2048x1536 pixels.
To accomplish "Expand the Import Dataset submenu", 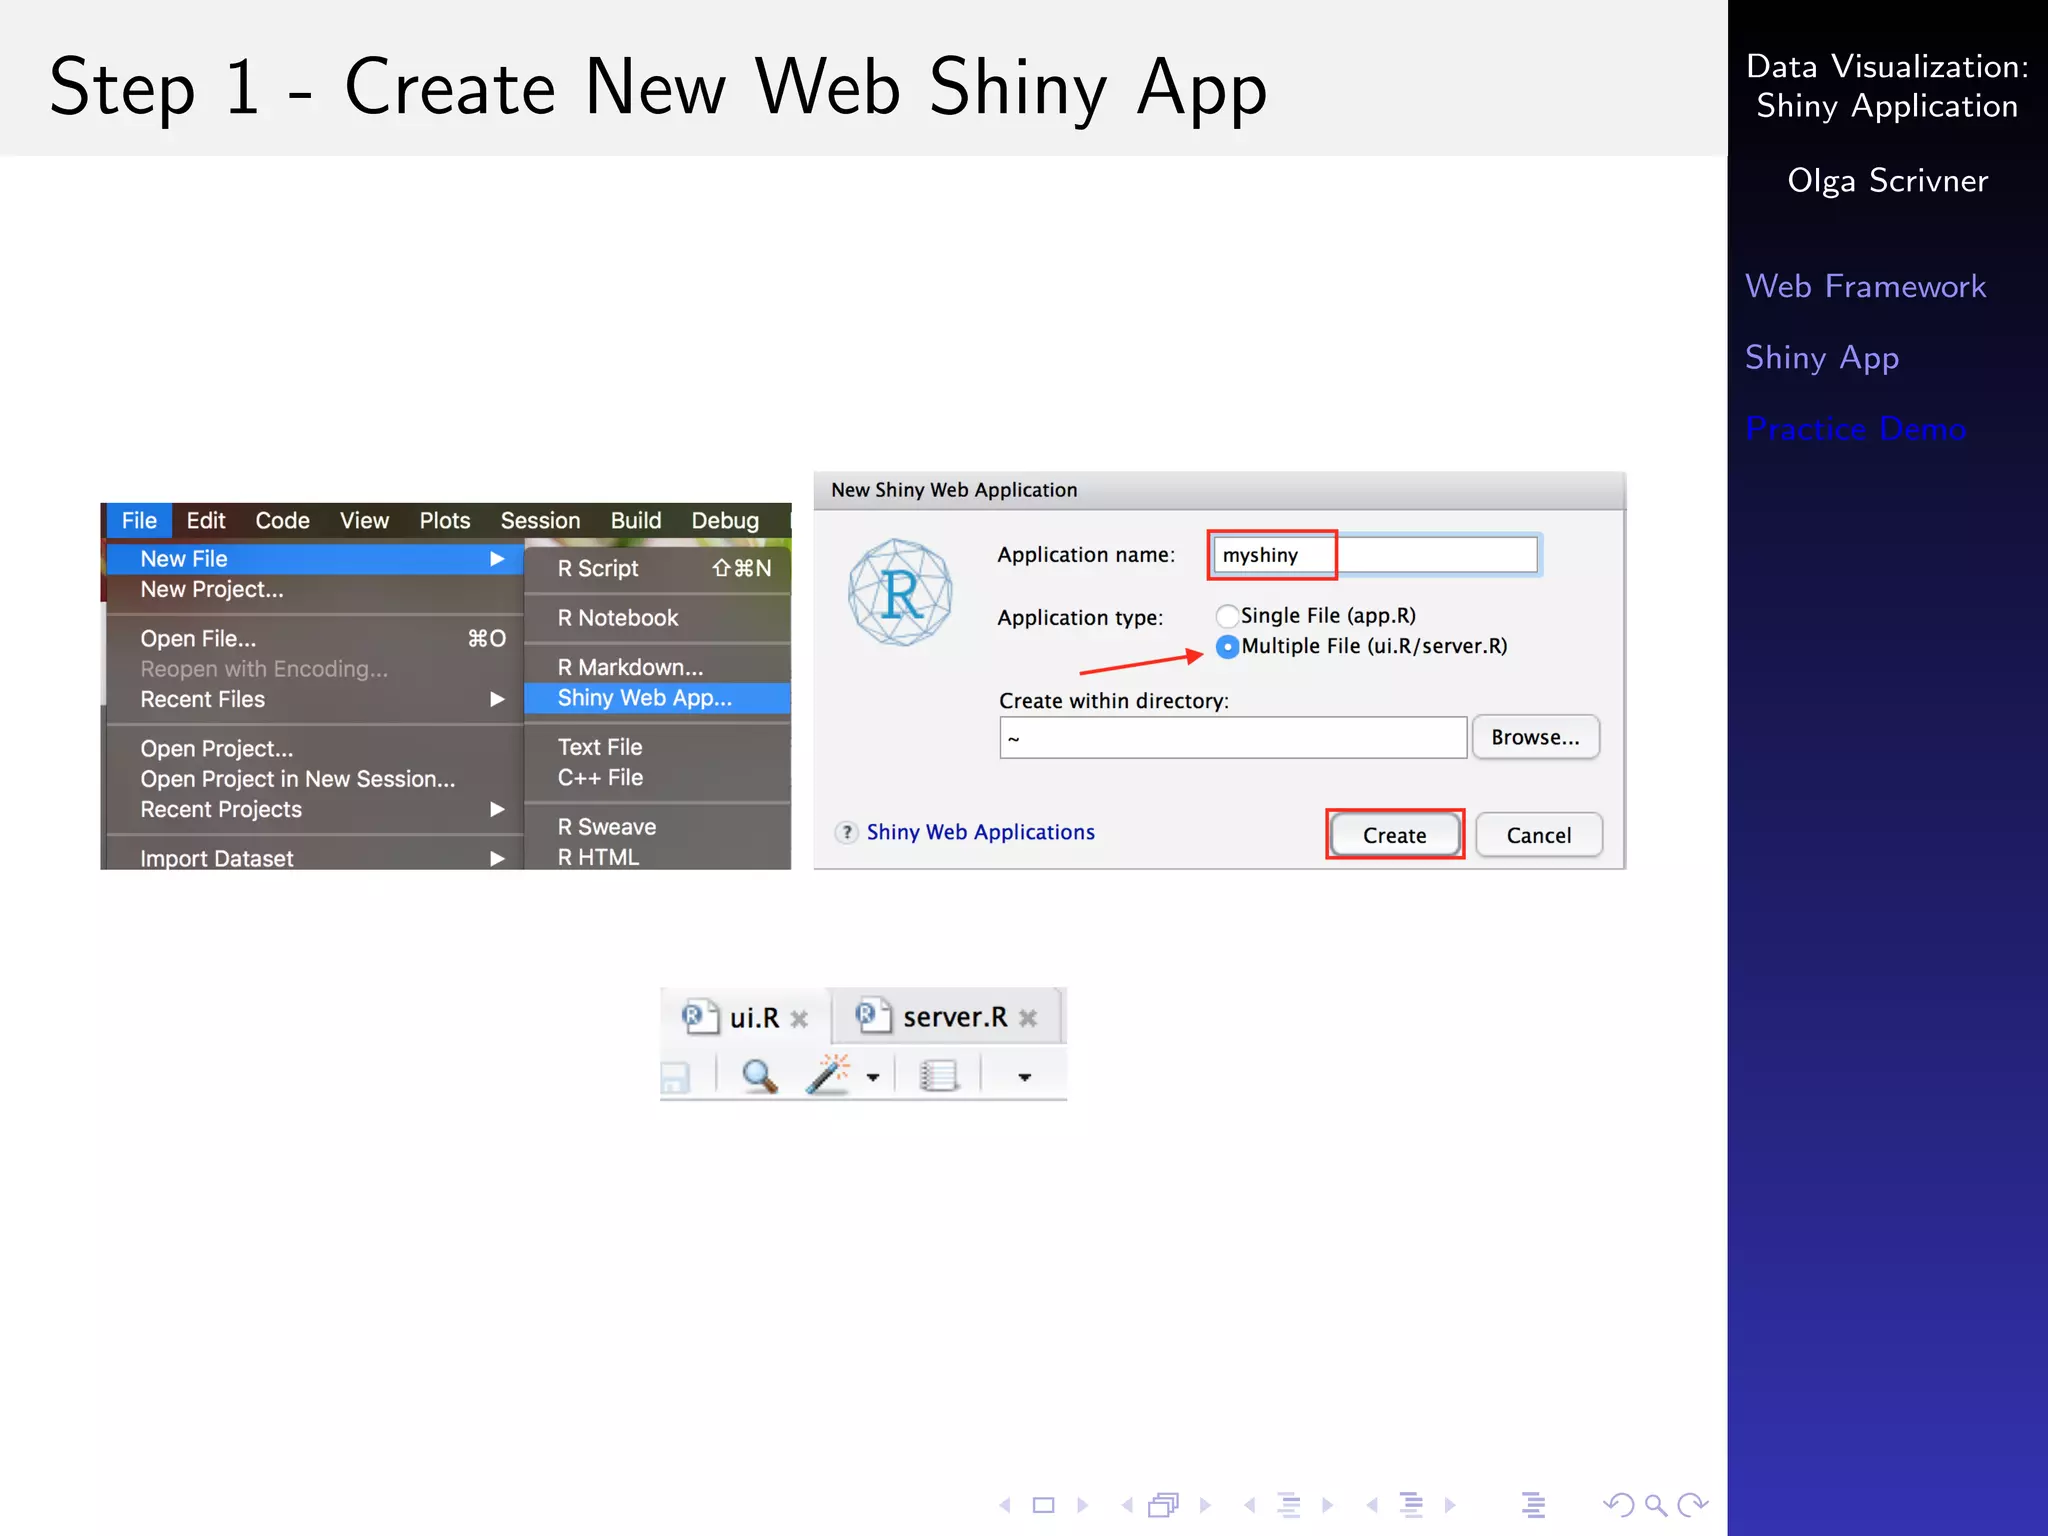I will [x=315, y=858].
